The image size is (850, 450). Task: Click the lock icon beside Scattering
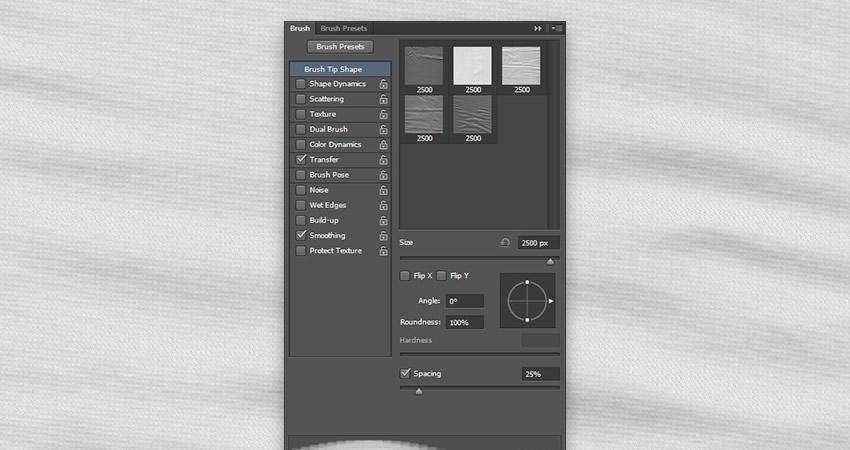pos(383,100)
